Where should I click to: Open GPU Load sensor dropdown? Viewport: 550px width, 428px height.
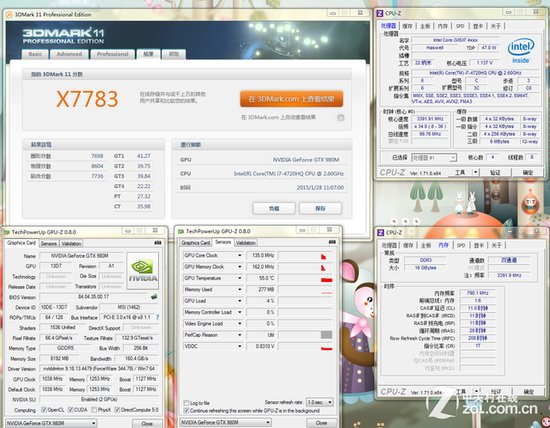pos(240,301)
